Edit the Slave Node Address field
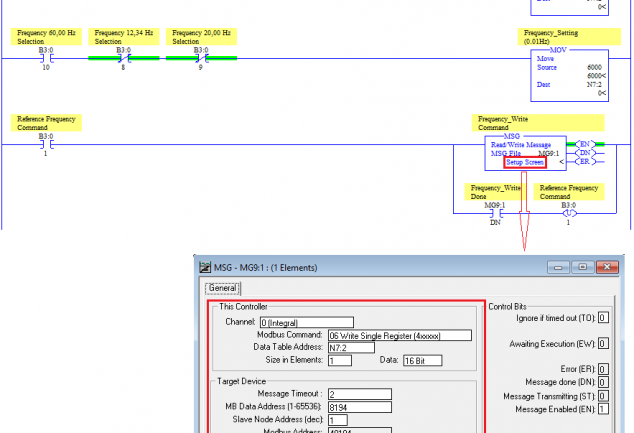Screen dimensions: 634x433 pos(338,420)
